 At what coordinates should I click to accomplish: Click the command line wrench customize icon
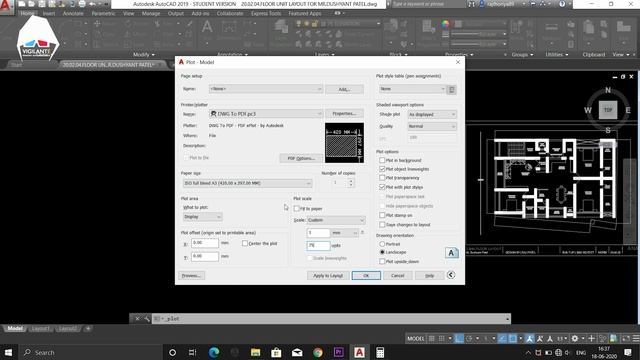147,319
